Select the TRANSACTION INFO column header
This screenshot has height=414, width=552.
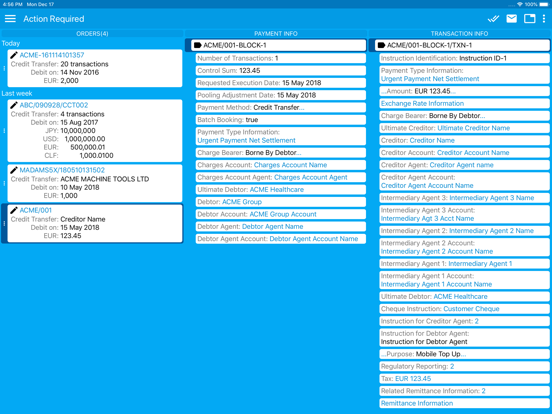459,33
